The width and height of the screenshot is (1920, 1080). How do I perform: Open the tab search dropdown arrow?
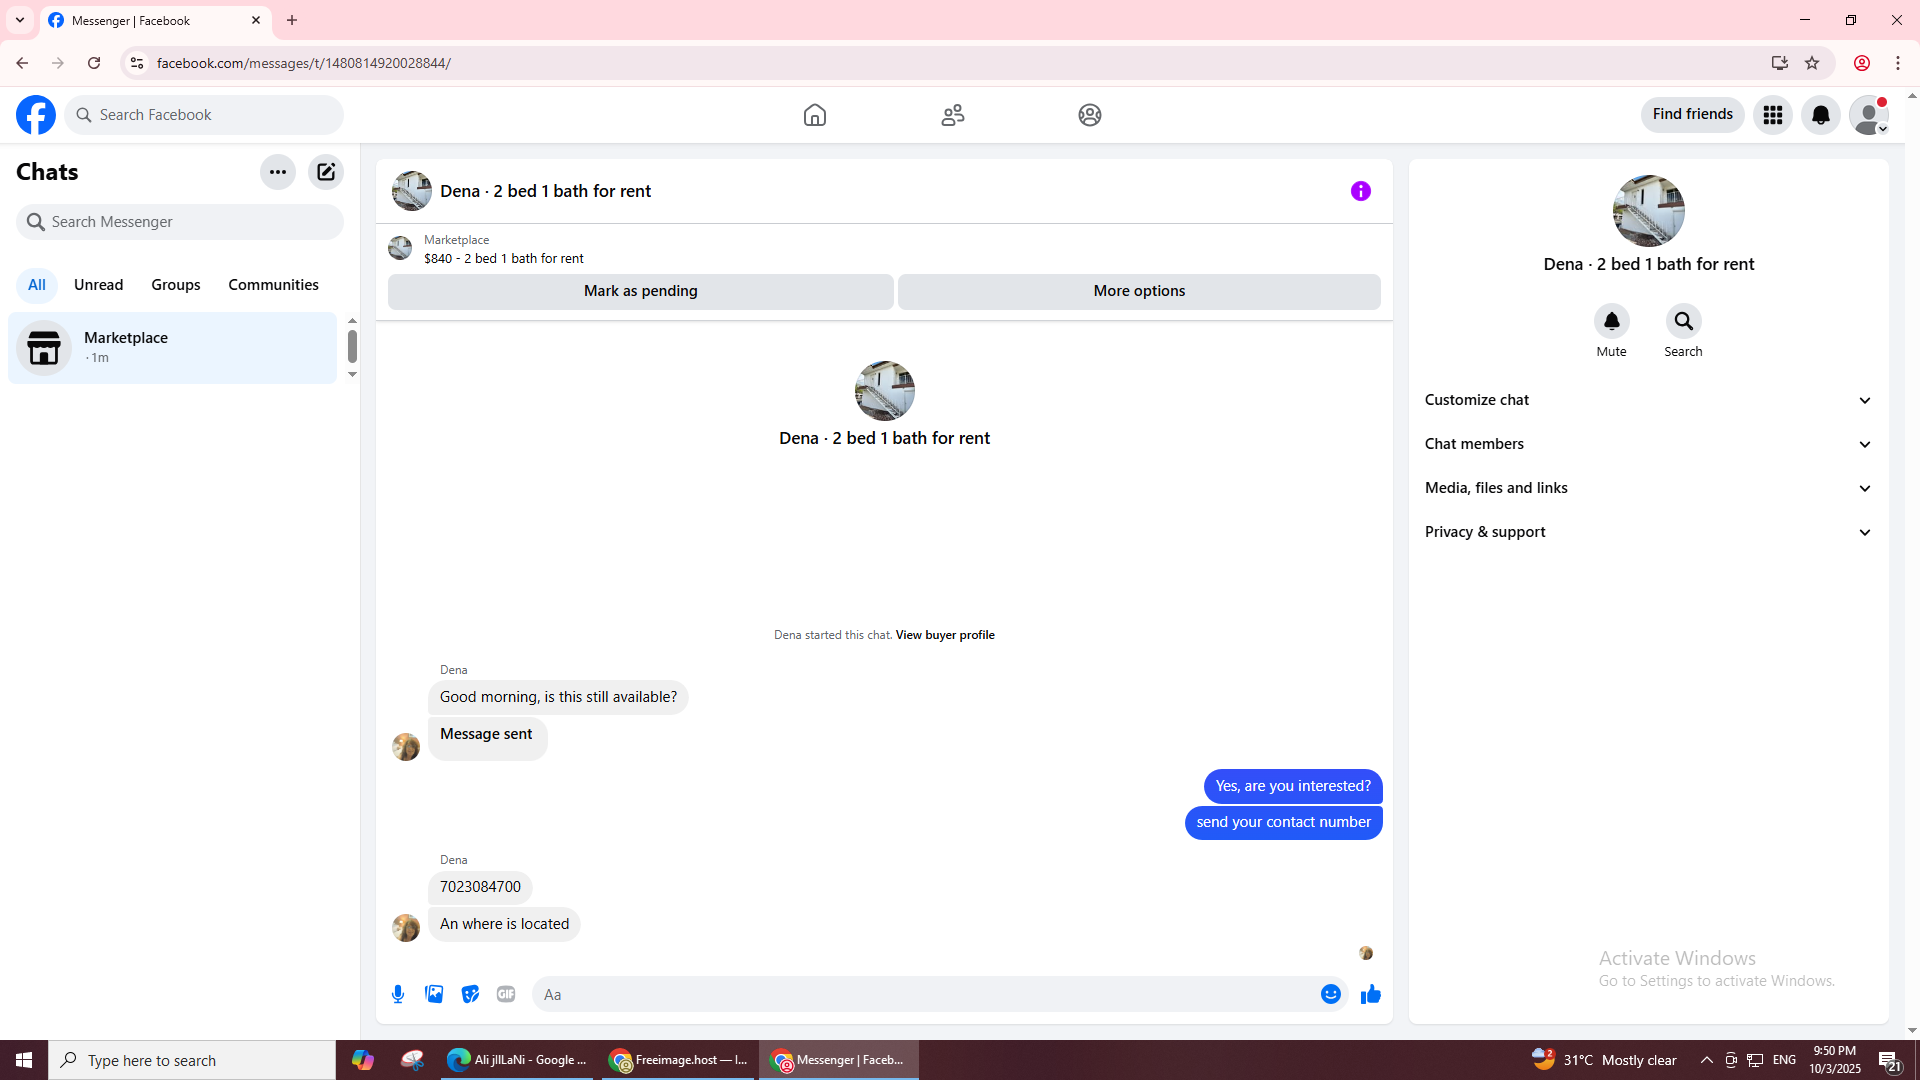[20, 20]
